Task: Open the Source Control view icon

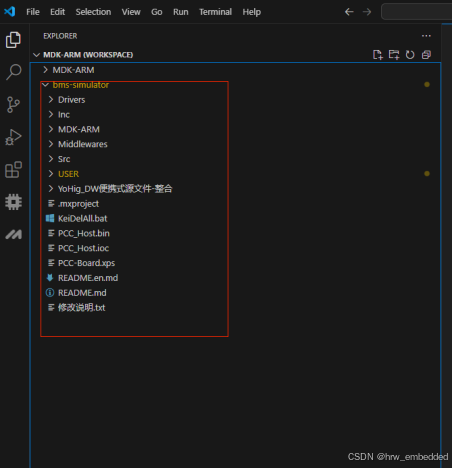Action: pos(13,105)
